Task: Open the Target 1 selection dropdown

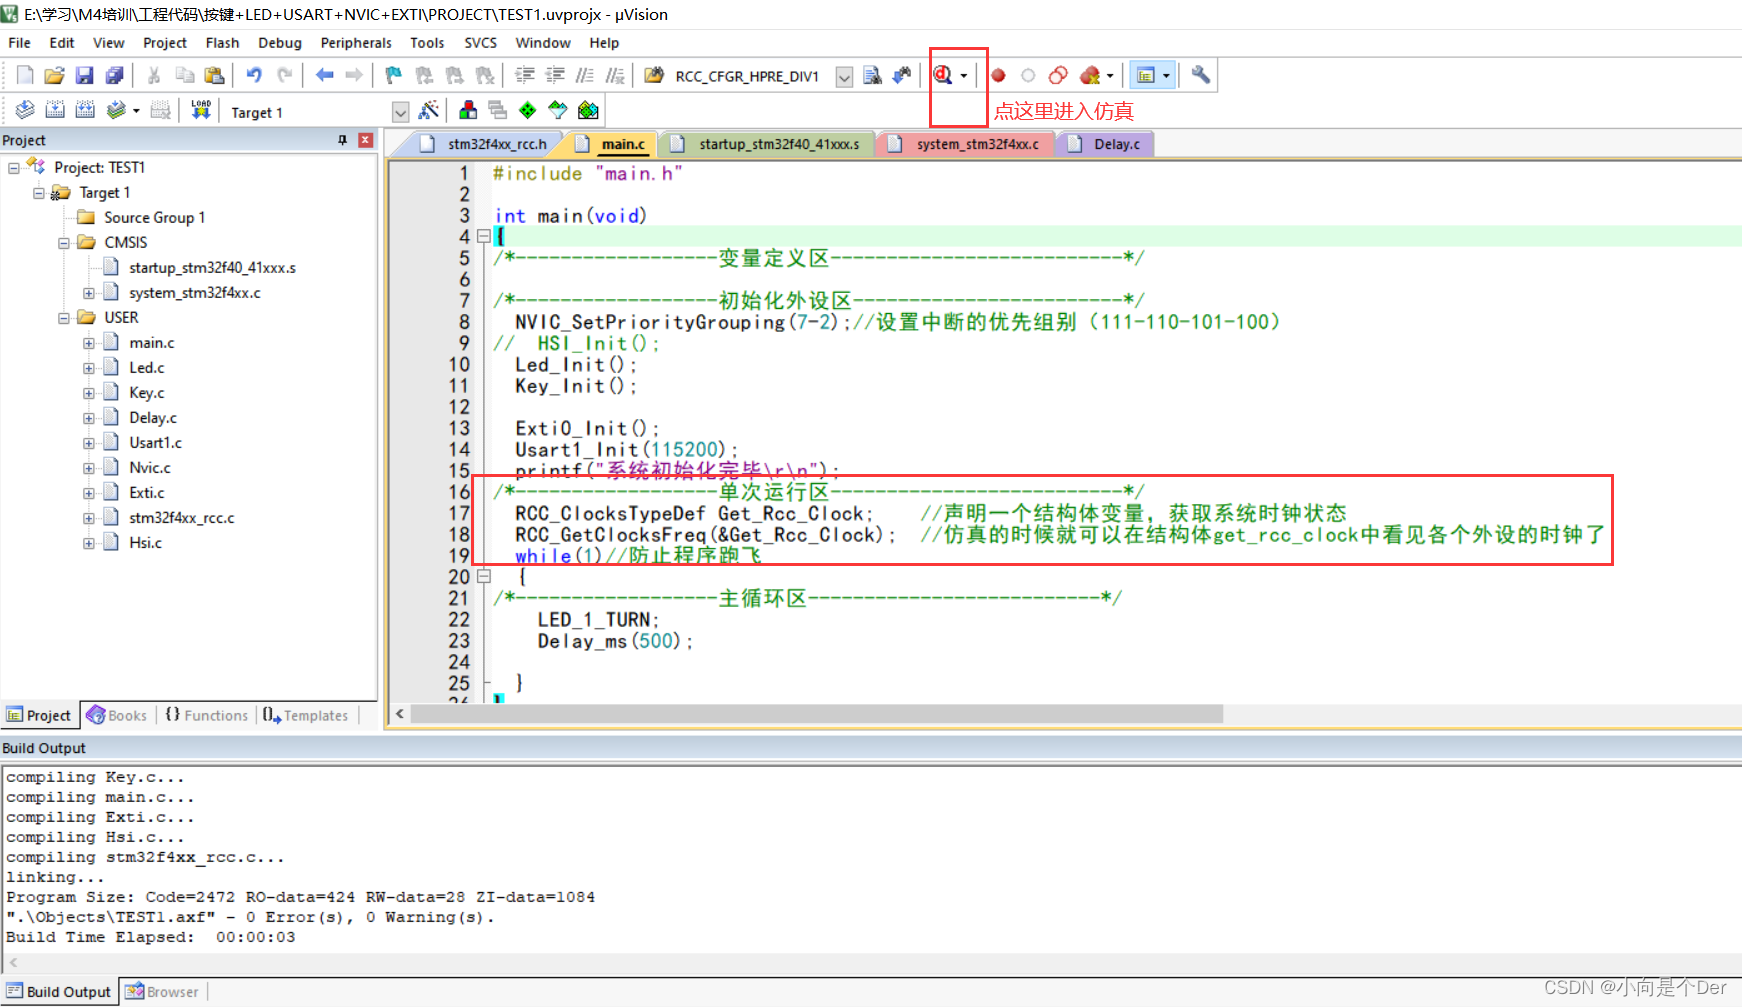Action: tap(401, 112)
